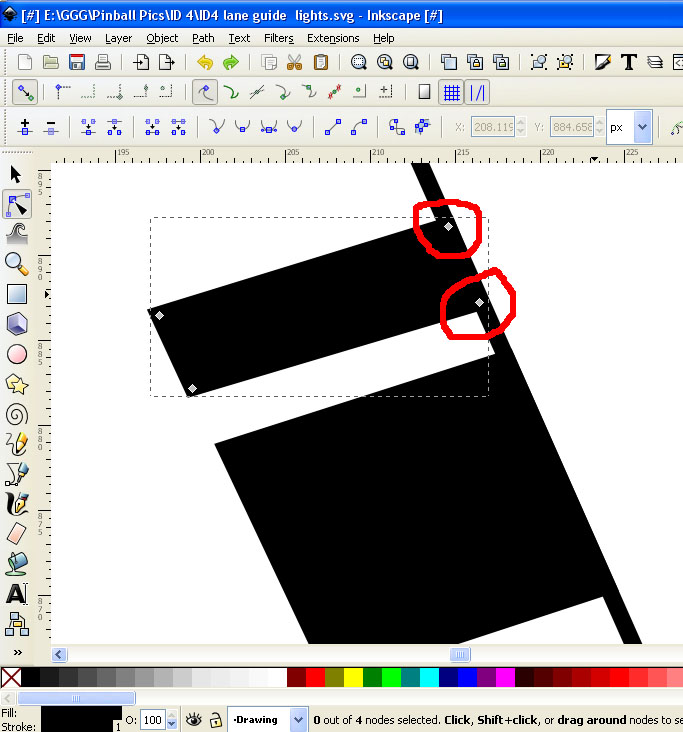Pick the Eraser tool
Viewport: 683px width, 732px height.
[17, 534]
